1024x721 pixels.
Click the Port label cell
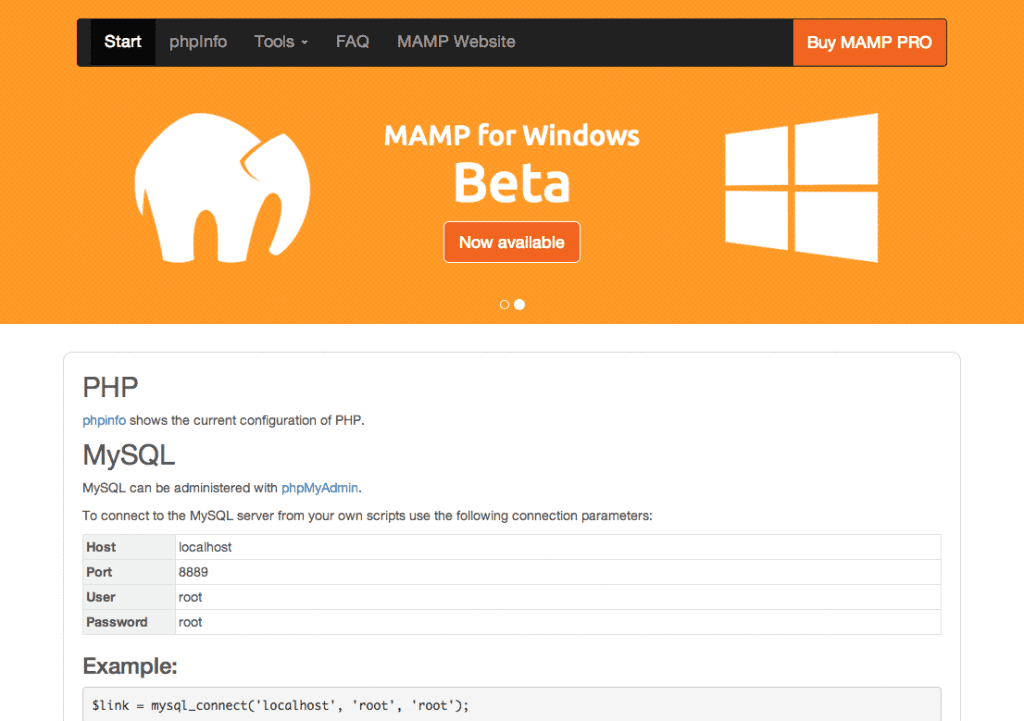point(129,572)
